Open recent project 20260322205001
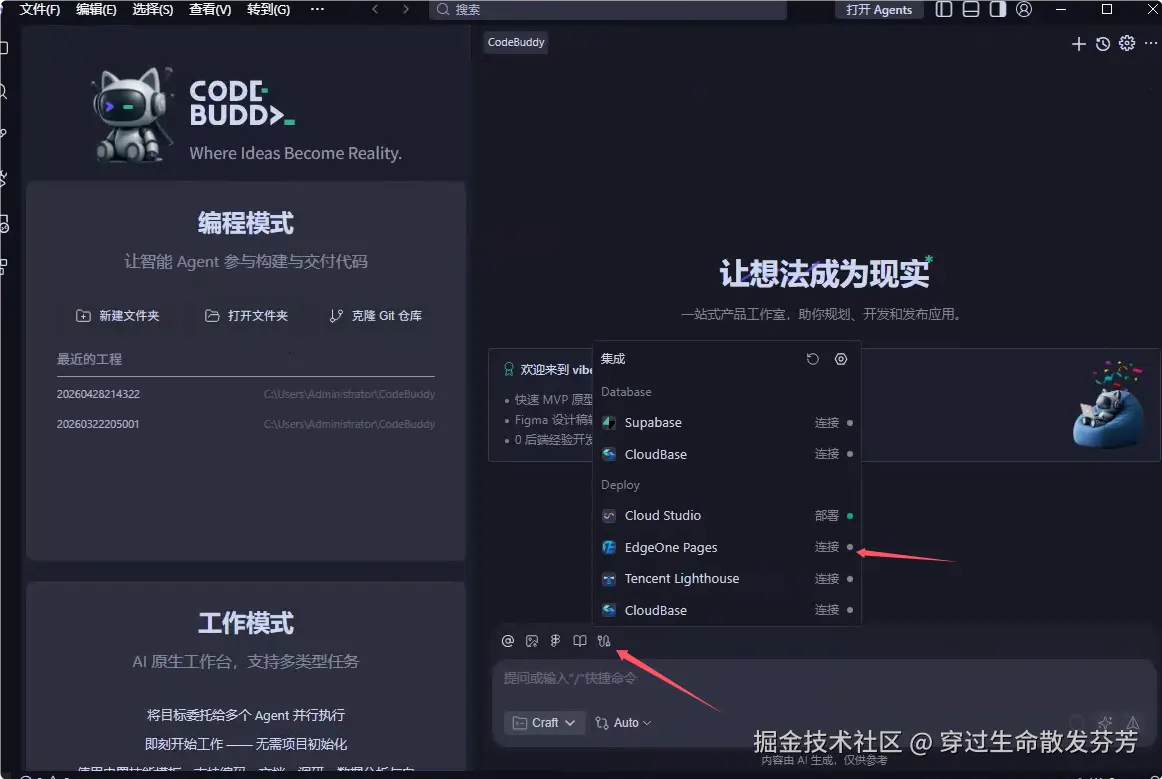The height and width of the screenshot is (779, 1162). [x=245, y=424]
